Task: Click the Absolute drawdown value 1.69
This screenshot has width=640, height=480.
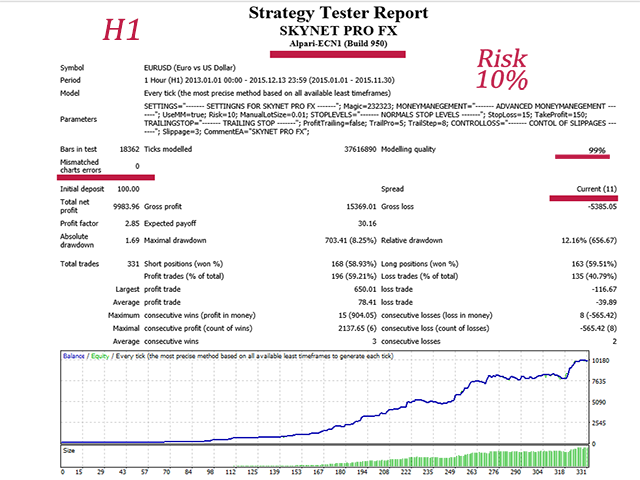Action: [x=132, y=240]
